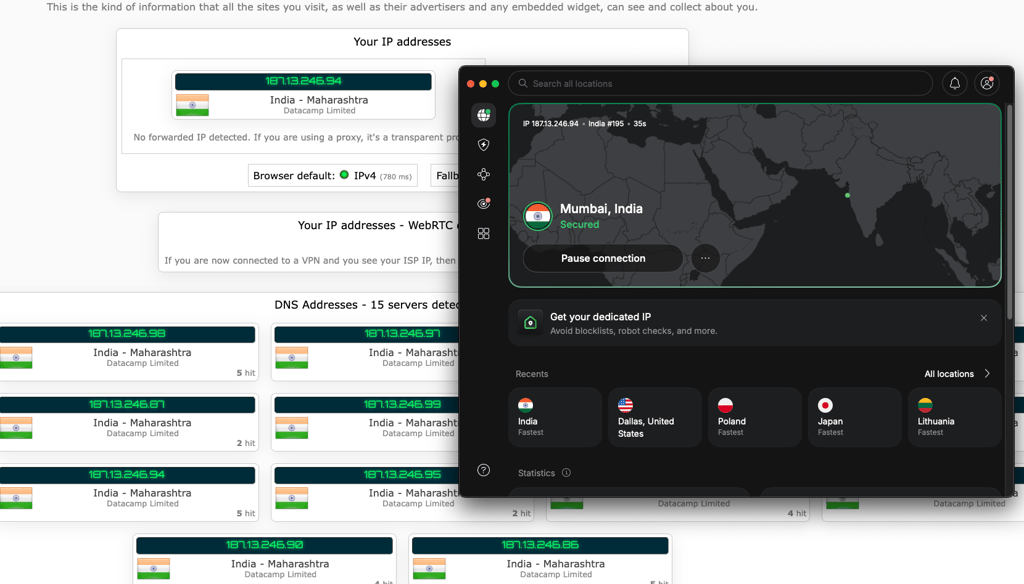Open the radar target icon in sidebar
Screen dimensions: 1024x584
click(483, 204)
